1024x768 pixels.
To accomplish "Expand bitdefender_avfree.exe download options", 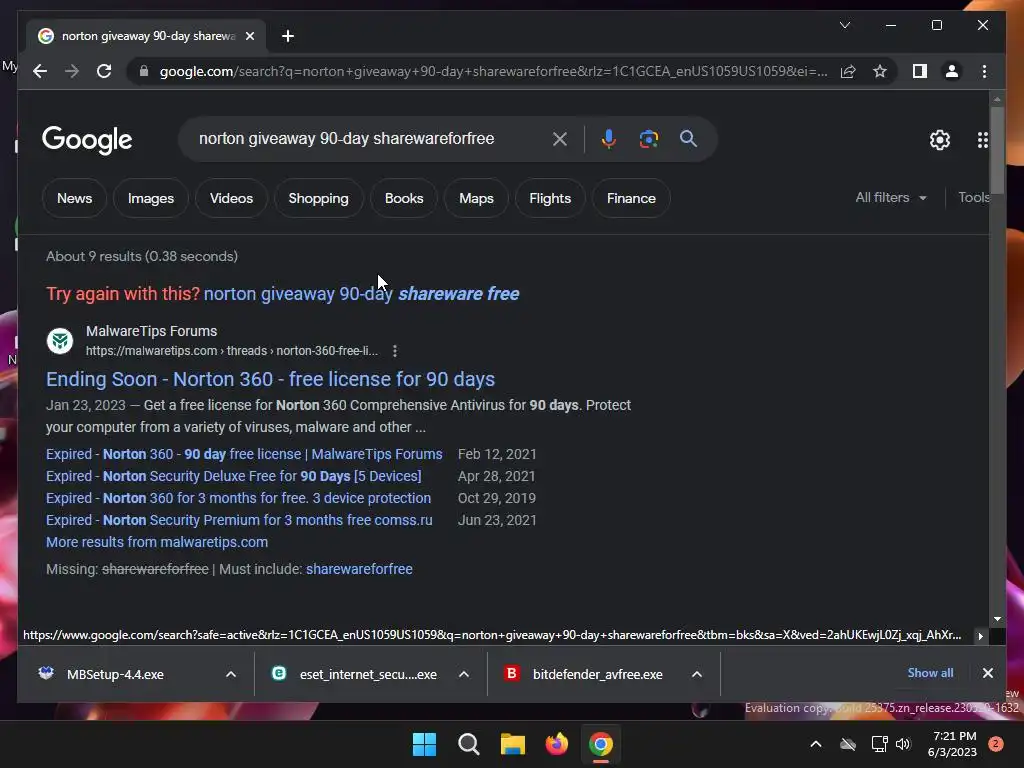I will pos(697,674).
